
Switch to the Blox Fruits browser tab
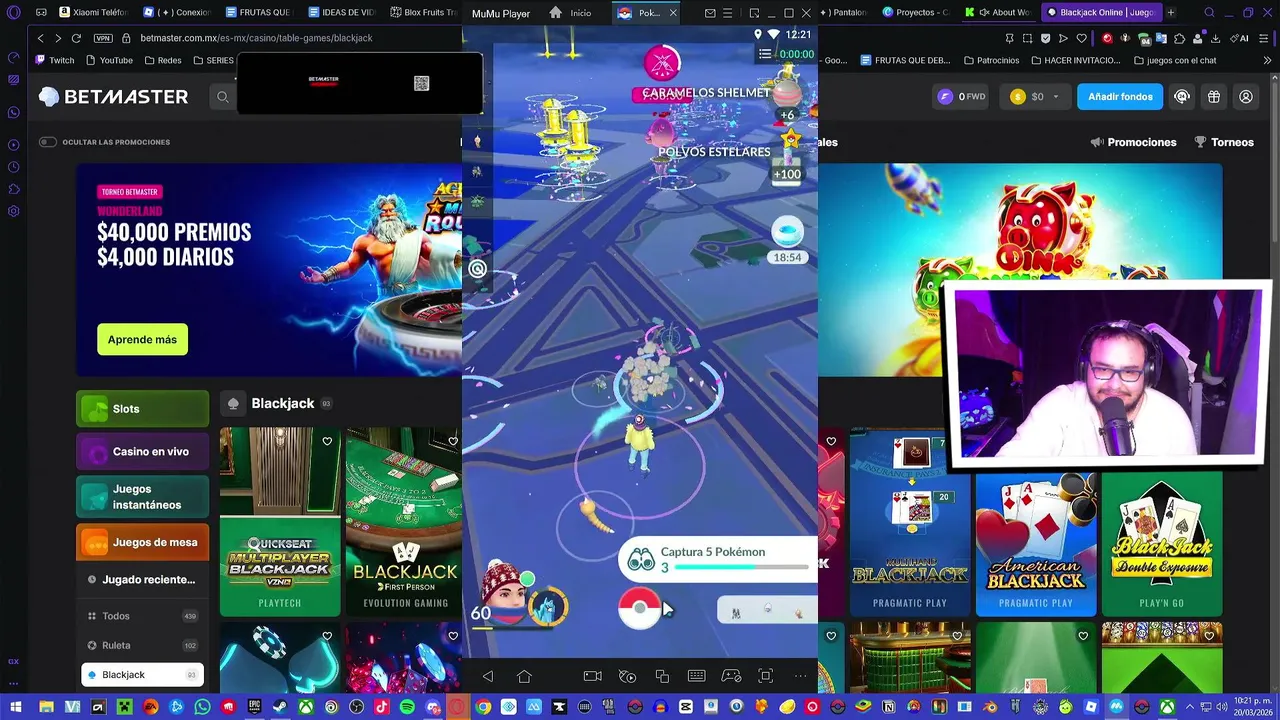pos(422,13)
